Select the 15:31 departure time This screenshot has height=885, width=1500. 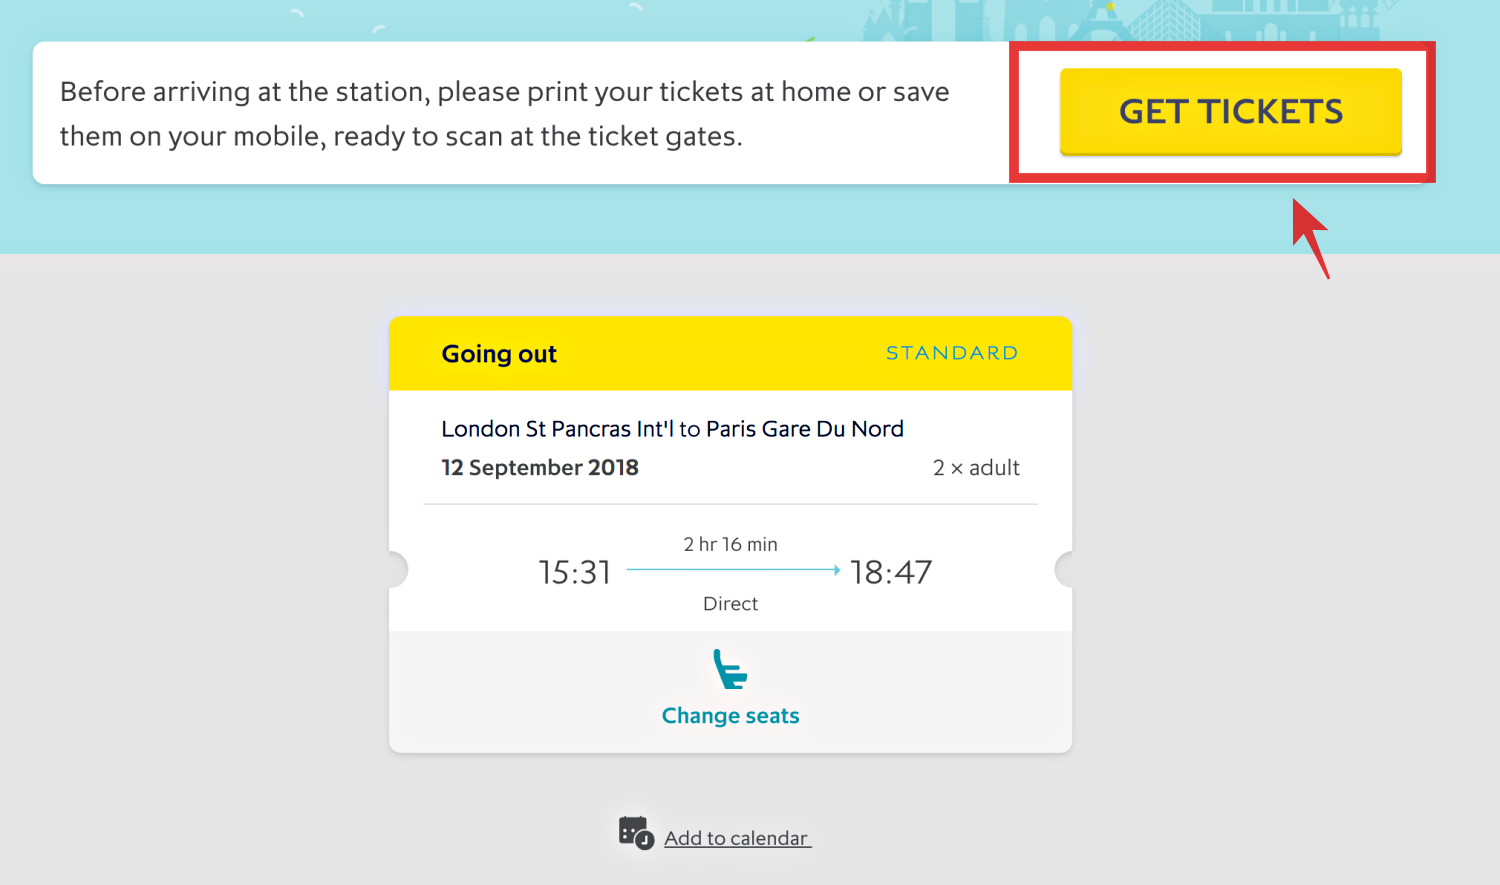574,572
